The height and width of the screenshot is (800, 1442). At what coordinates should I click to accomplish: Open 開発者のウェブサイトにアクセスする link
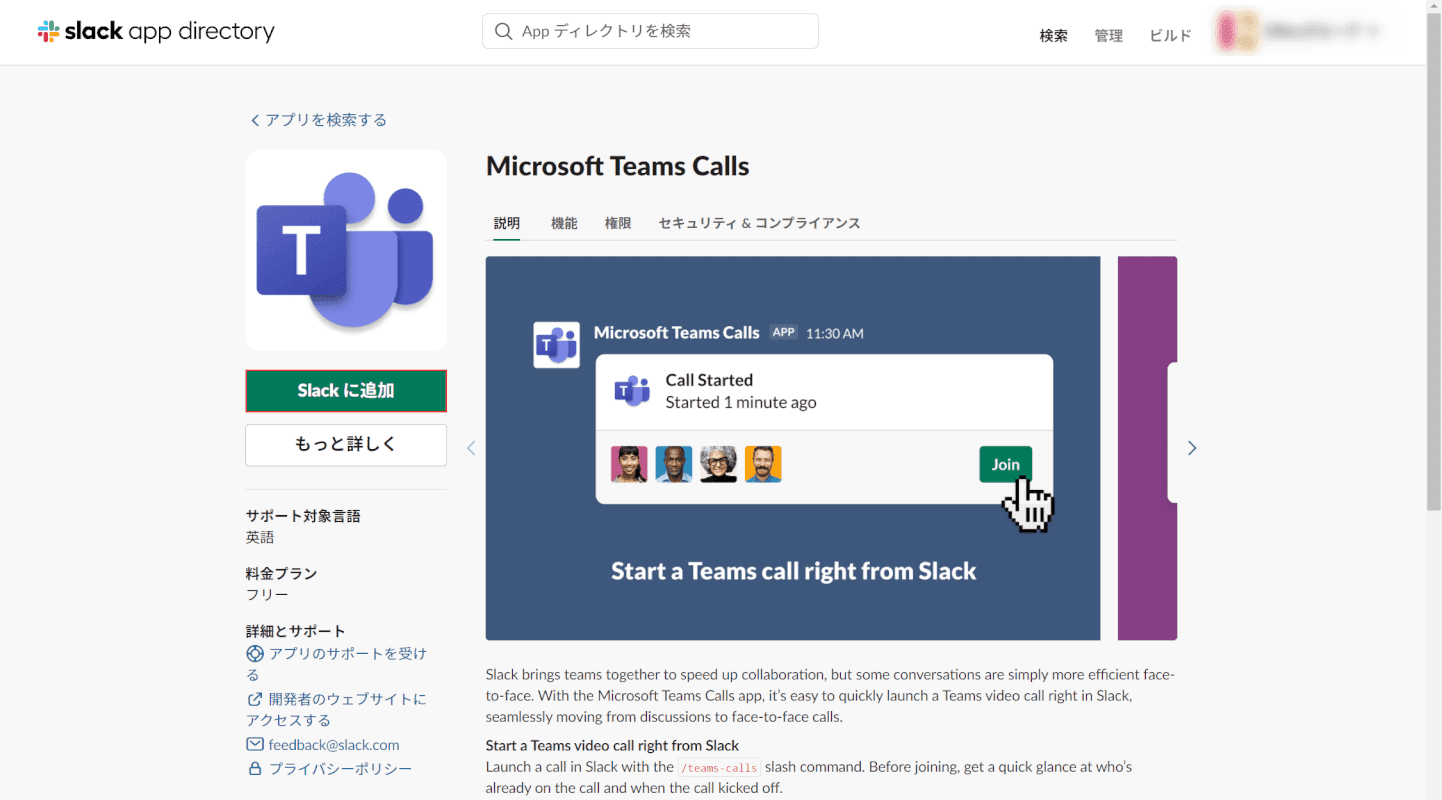tap(337, 709)
